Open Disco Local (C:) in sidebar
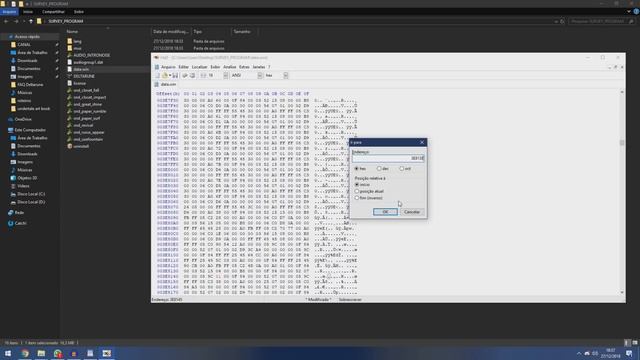This screenshot has width=640, height=360. pos(31,194)
